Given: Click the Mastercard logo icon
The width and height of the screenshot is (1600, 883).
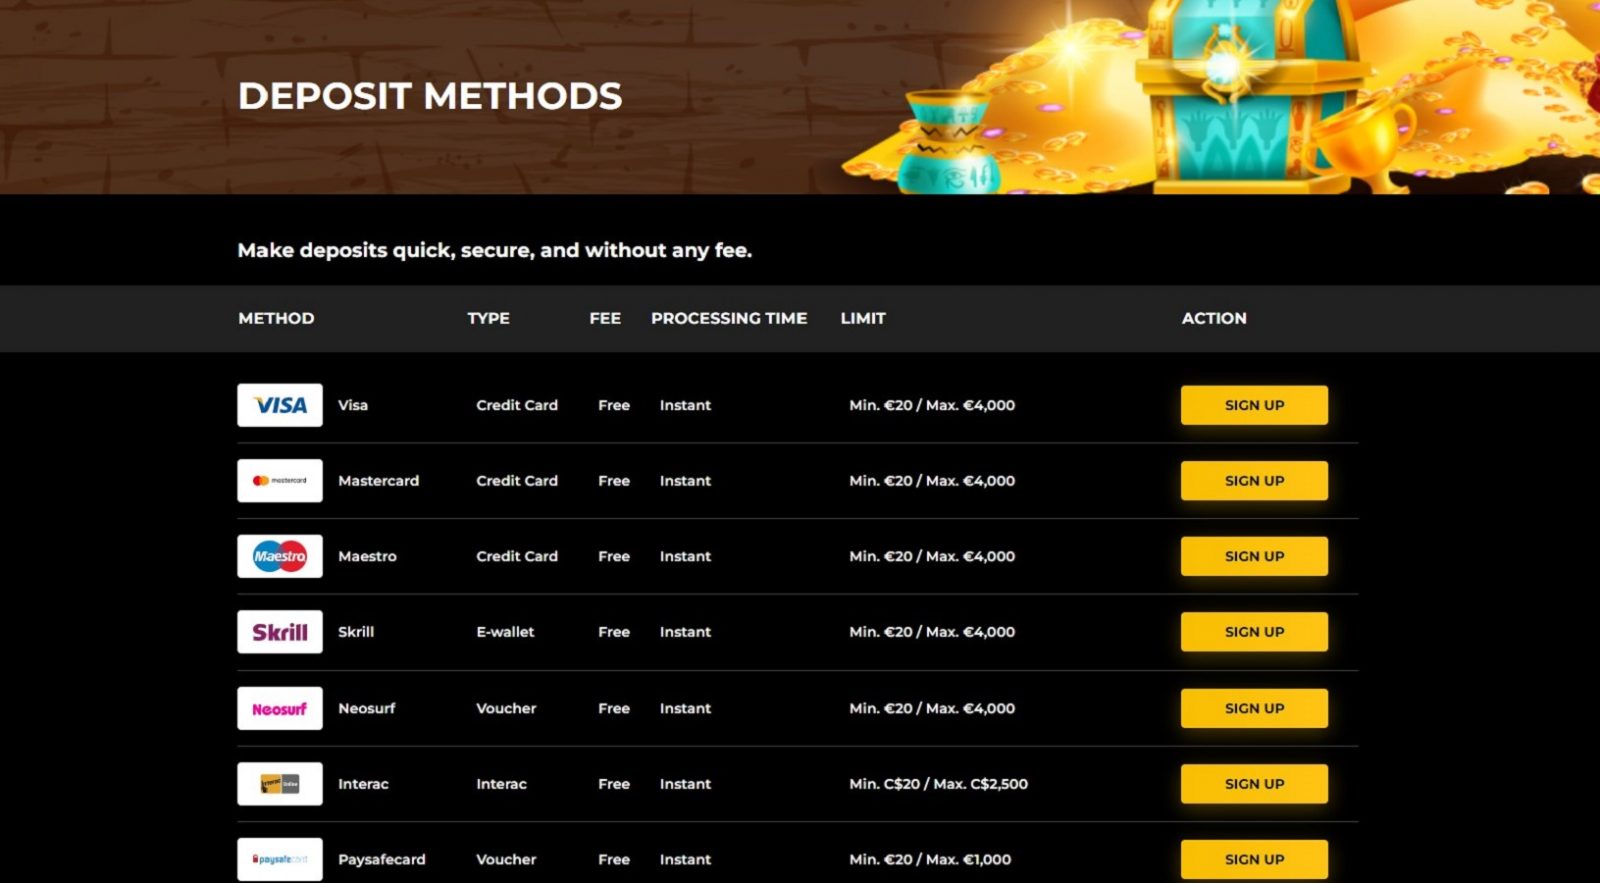Looking at the screenshot, I should click(x=280, y=481).
